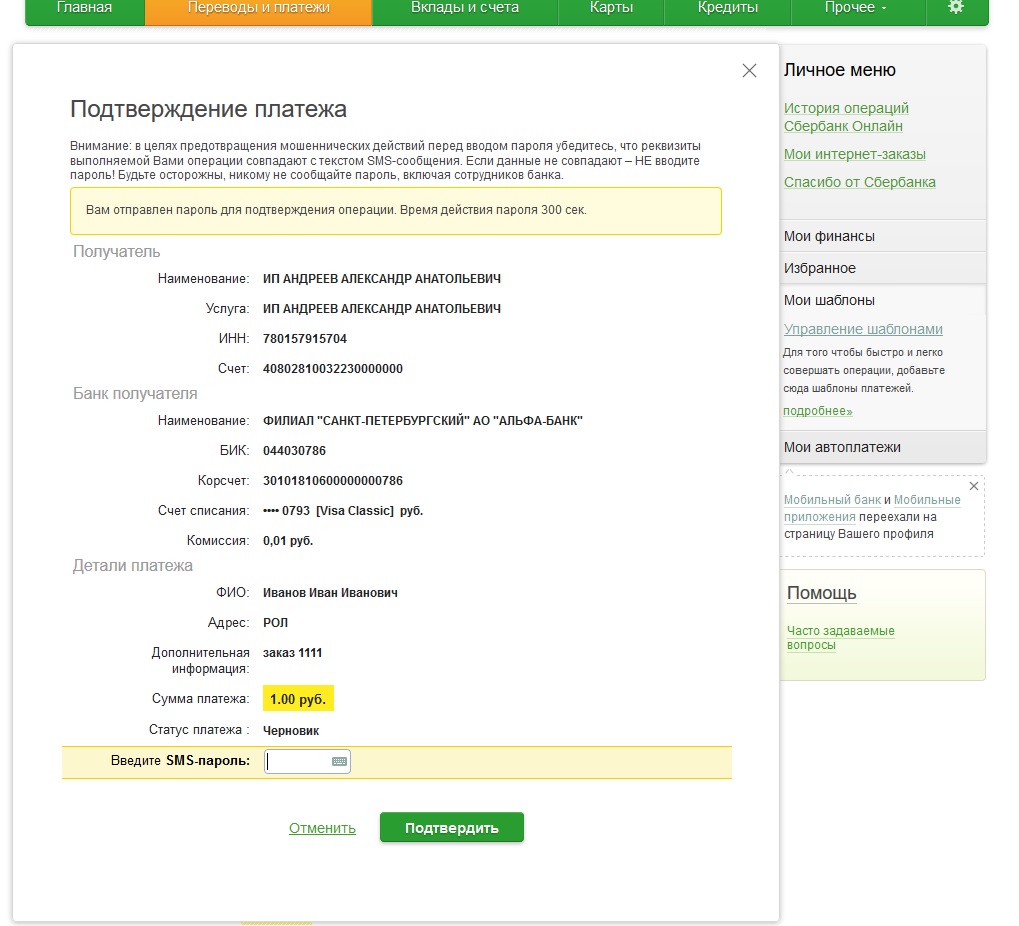Click the payer name Иванов Иван Иванович
The image size is (1019, 926).
coord(330,593)
